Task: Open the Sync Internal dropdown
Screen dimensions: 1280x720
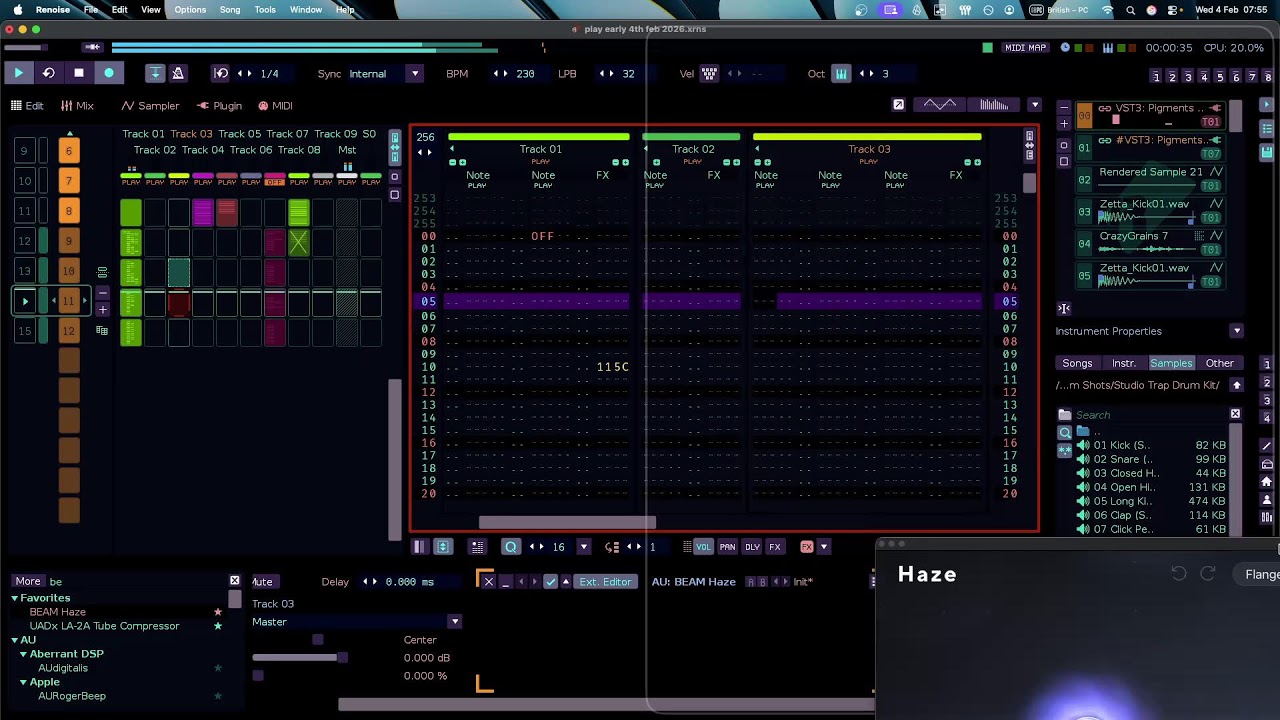Action: point(413,73)
